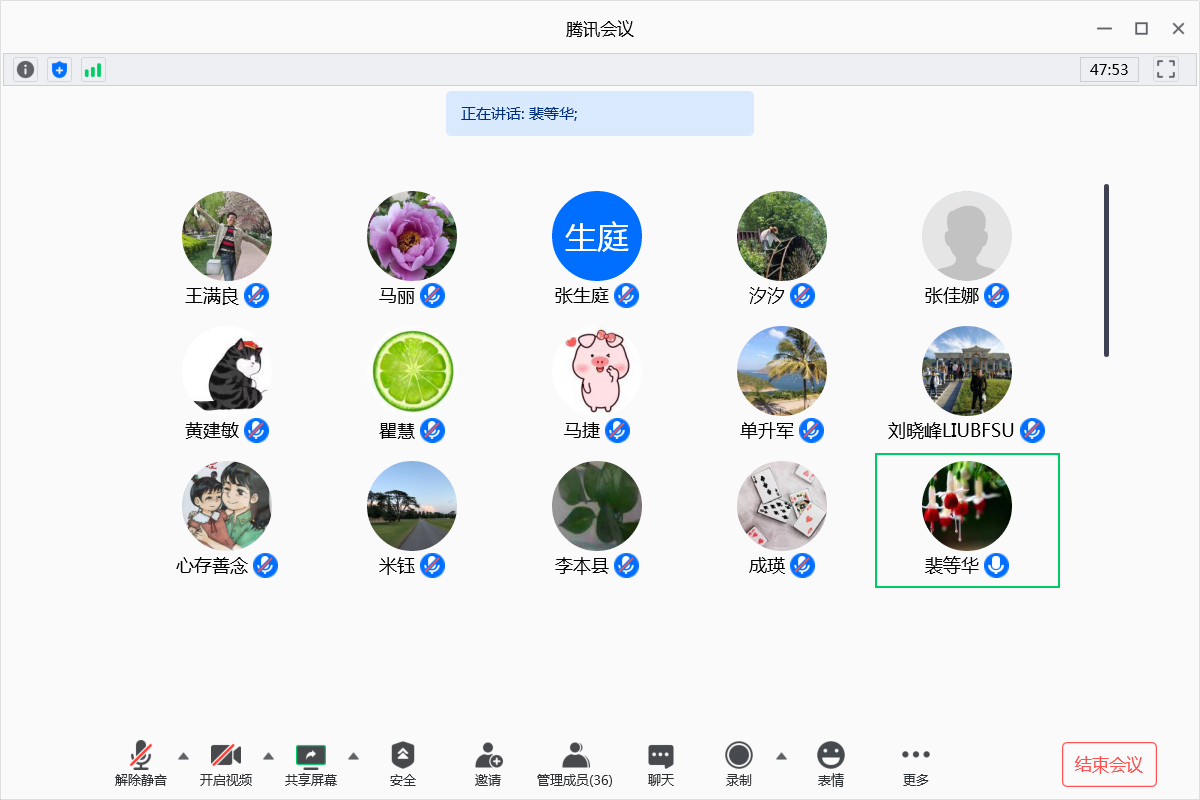Click active mic icon next to 裴等华
Viewport: 1200px width, 800px height.
coord(996,565)
